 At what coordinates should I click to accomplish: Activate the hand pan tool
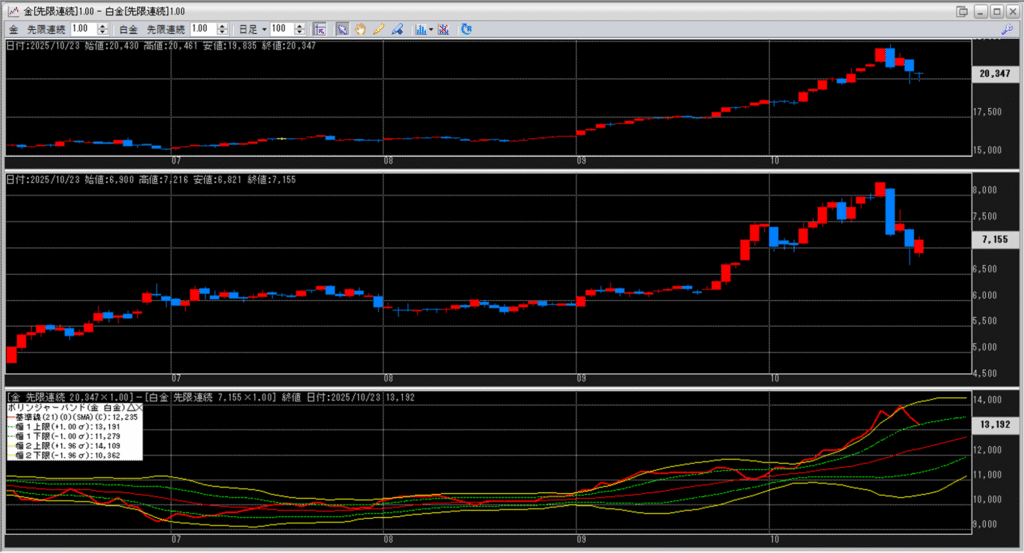(360, 29)
